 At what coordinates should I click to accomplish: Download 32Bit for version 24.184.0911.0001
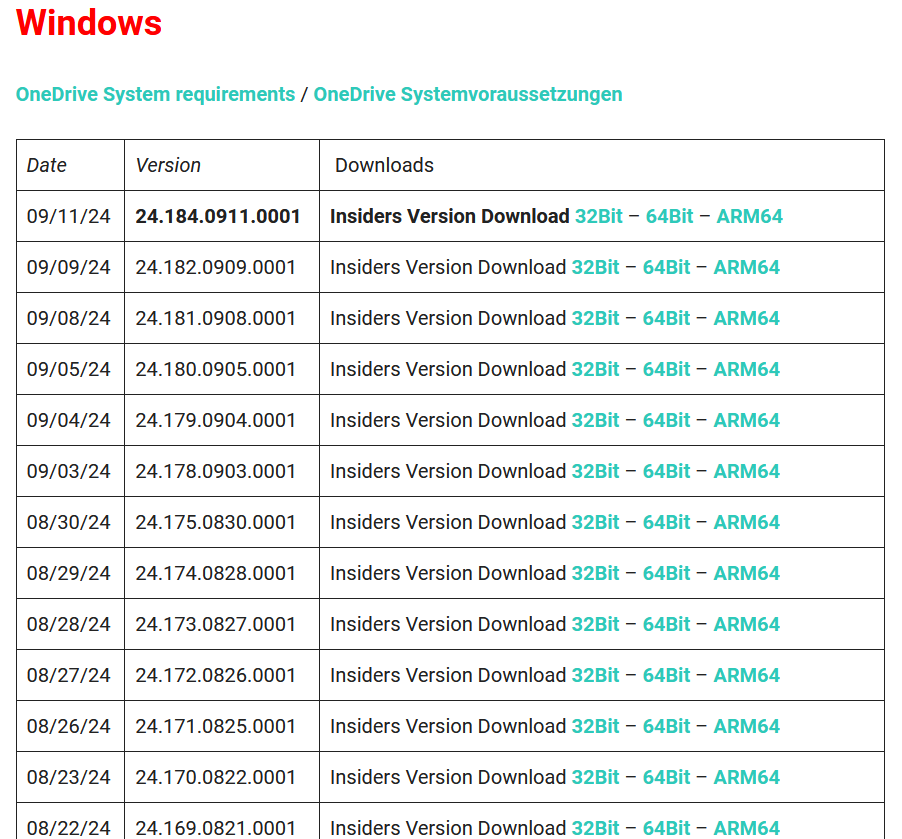599,216
